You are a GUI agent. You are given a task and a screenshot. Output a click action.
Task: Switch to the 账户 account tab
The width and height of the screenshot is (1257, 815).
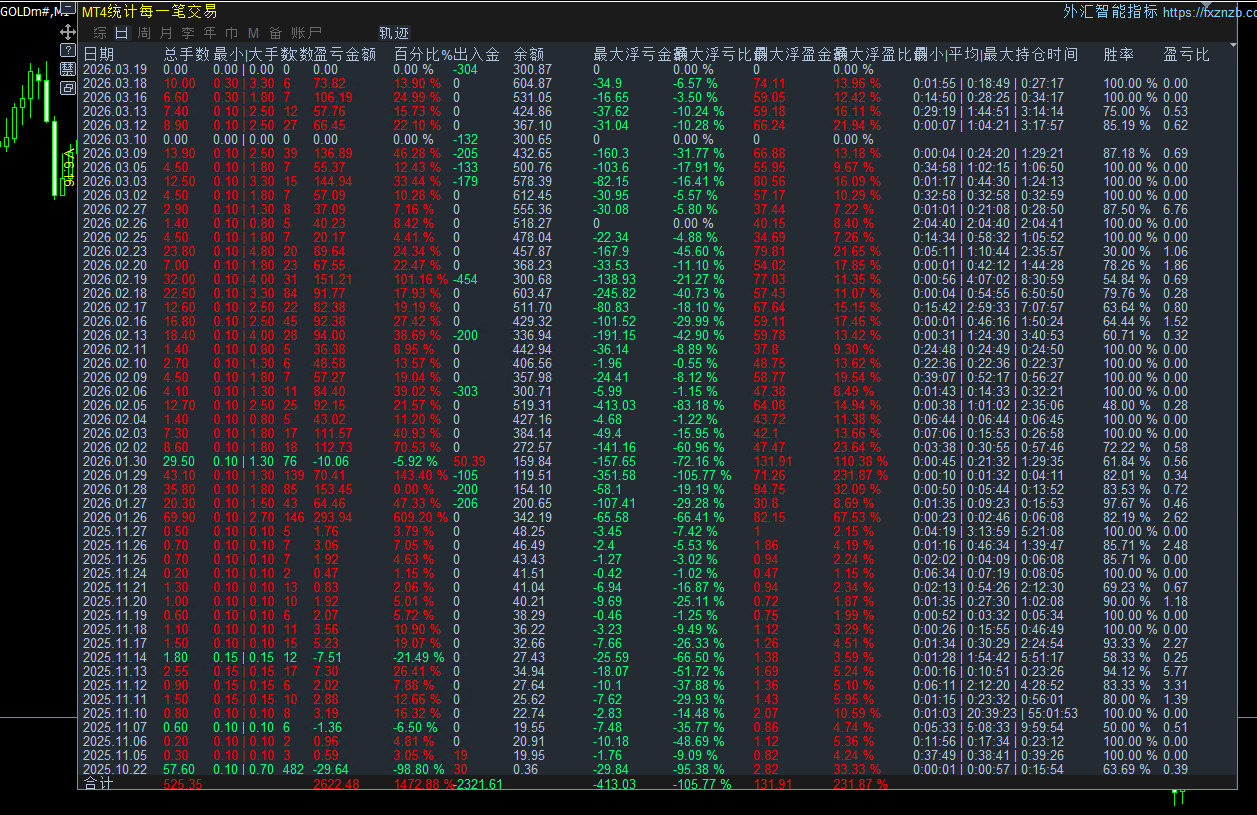point(307,33)
